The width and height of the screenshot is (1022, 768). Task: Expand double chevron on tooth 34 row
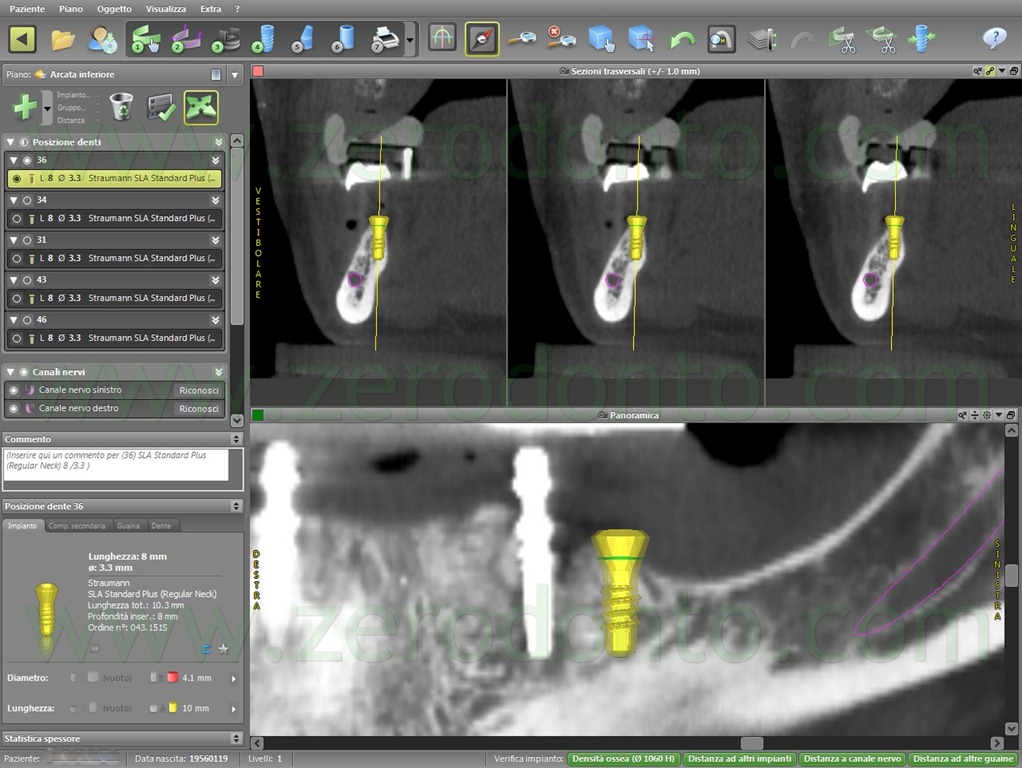click(215, 200)
